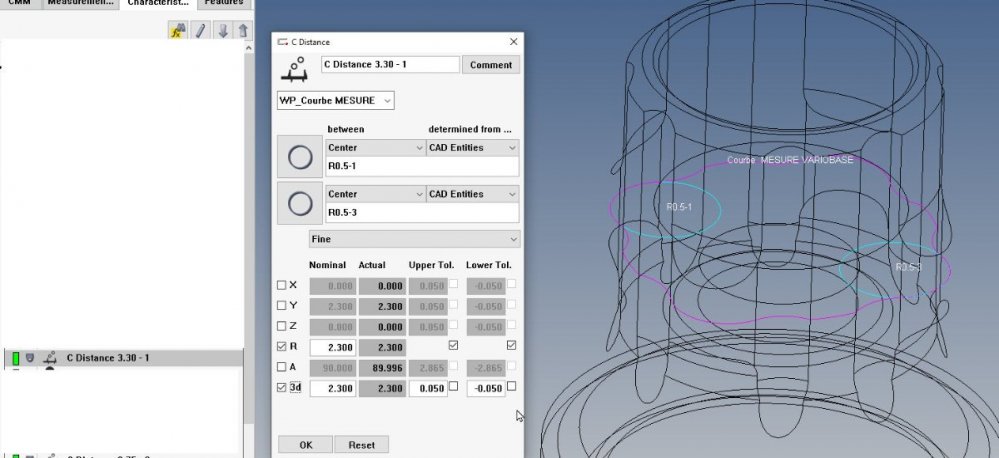Click 3d upper tolerance field 0.050
The width and height of the screenshot is (999, 458).
[x=428, y=388]
